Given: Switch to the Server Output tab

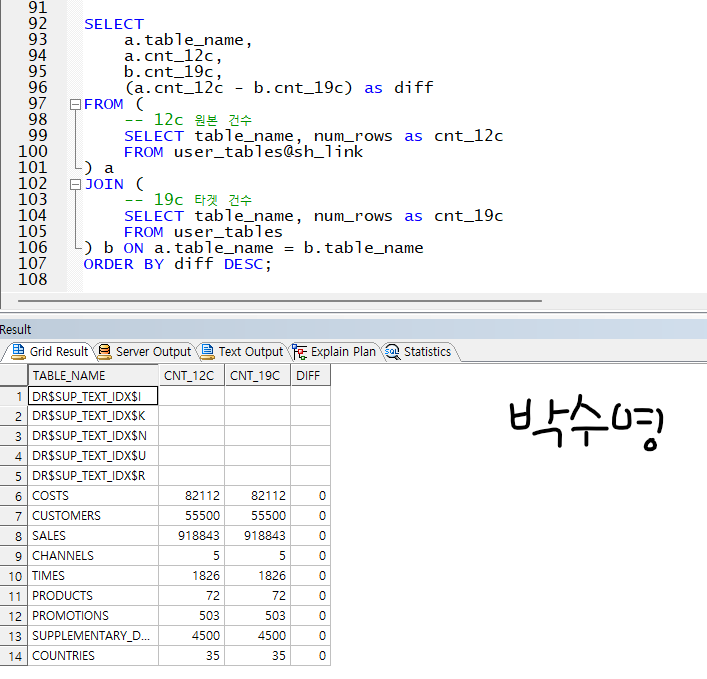Looking at the screenshot, I should (152, 352).
